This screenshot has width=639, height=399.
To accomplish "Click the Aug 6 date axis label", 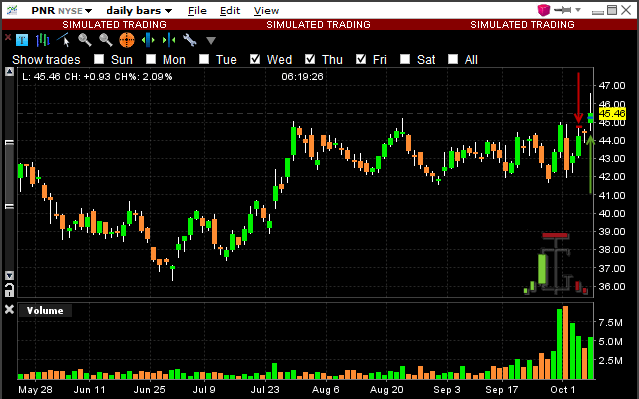I will [x=325, y=390].
